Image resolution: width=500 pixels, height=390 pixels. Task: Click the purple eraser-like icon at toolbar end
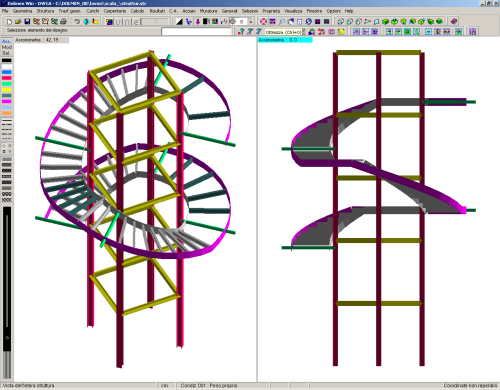[454, 22]
